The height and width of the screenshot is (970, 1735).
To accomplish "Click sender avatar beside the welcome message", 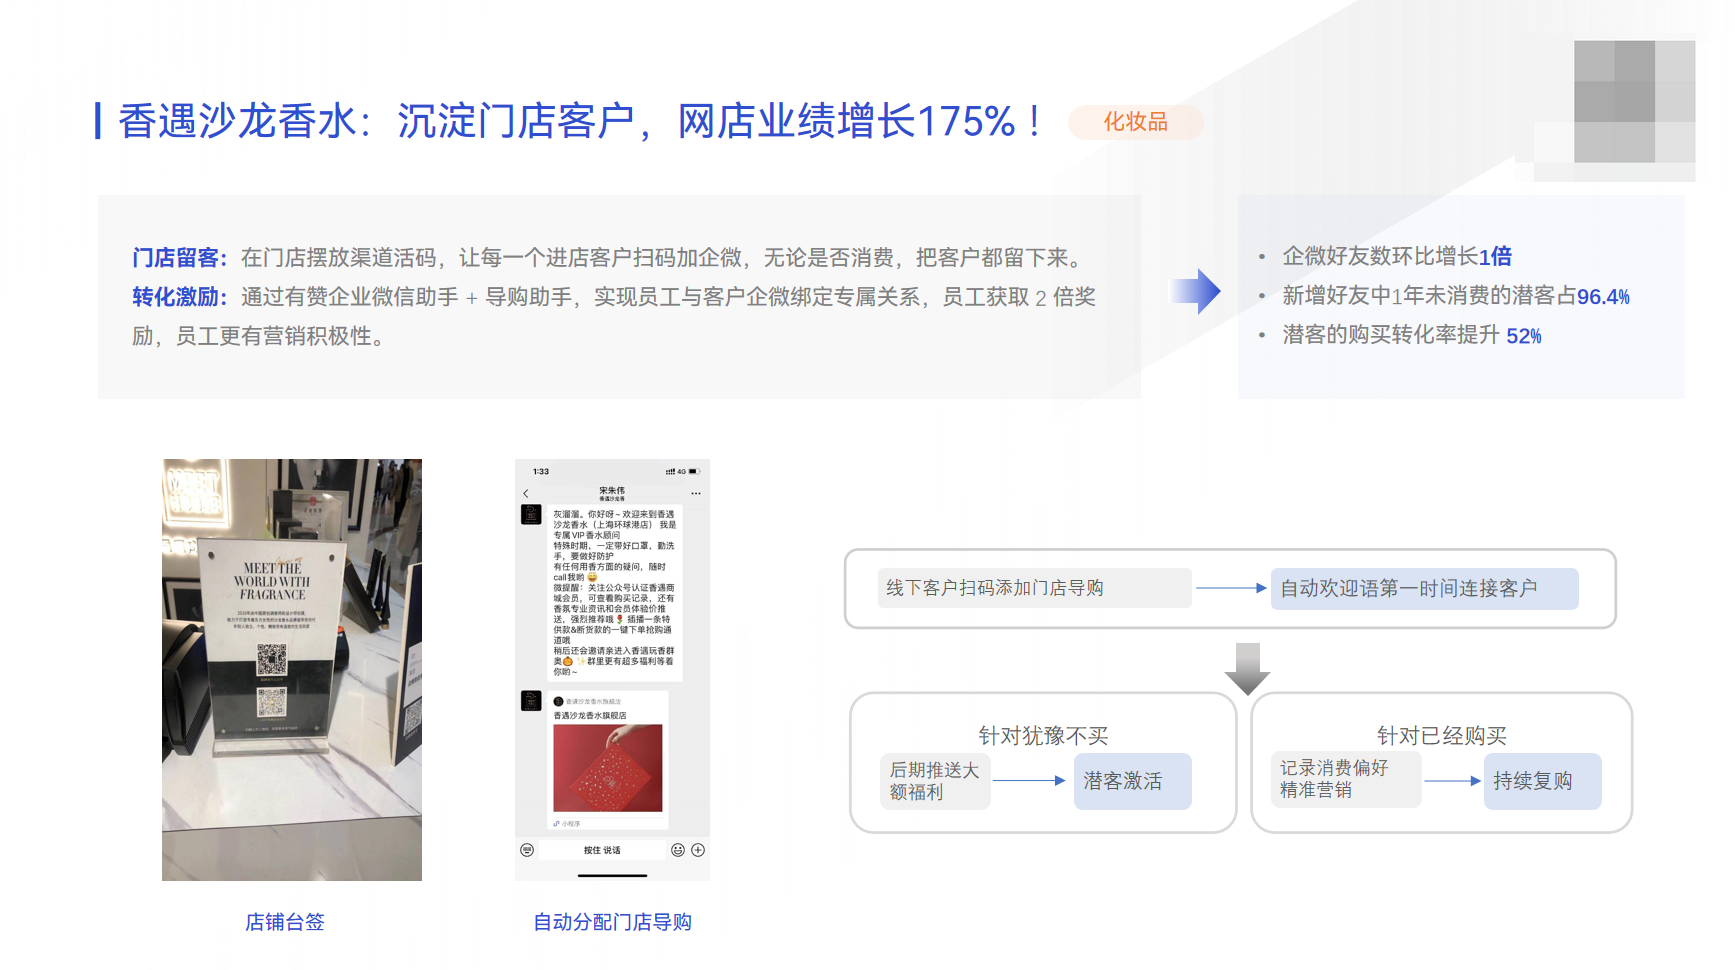I will (x=531, y=515).
